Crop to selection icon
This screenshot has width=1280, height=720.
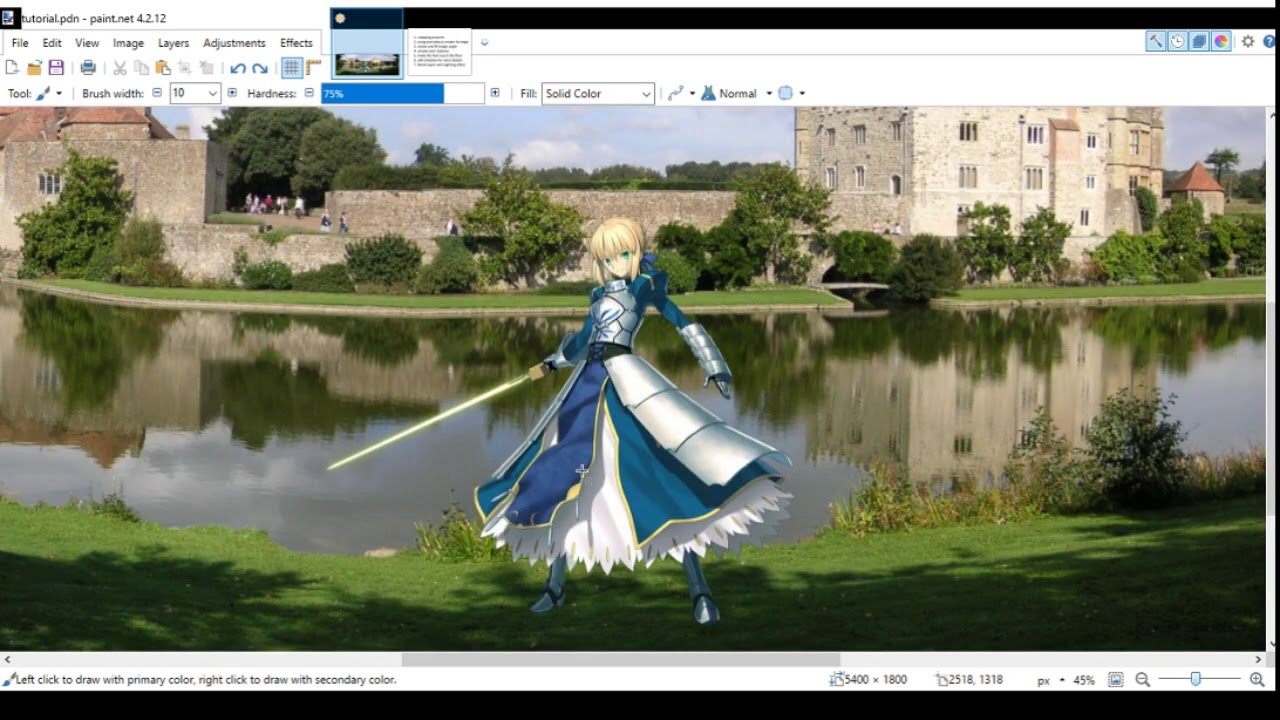tap(185, 68)
